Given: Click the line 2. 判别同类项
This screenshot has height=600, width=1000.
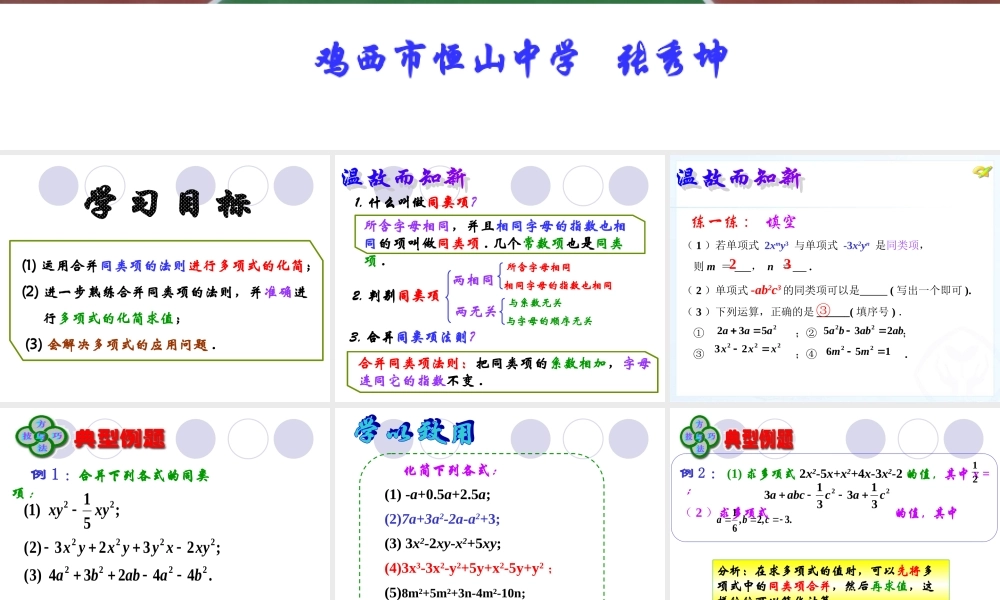Looking at the screenshot, I should (395, 296).
